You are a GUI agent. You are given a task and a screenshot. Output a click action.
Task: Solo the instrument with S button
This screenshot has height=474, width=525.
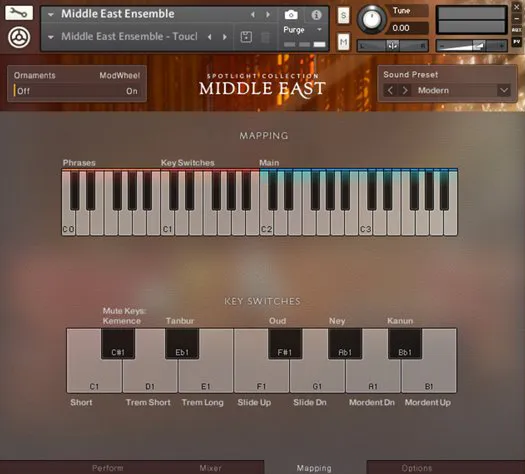[343, 15]
